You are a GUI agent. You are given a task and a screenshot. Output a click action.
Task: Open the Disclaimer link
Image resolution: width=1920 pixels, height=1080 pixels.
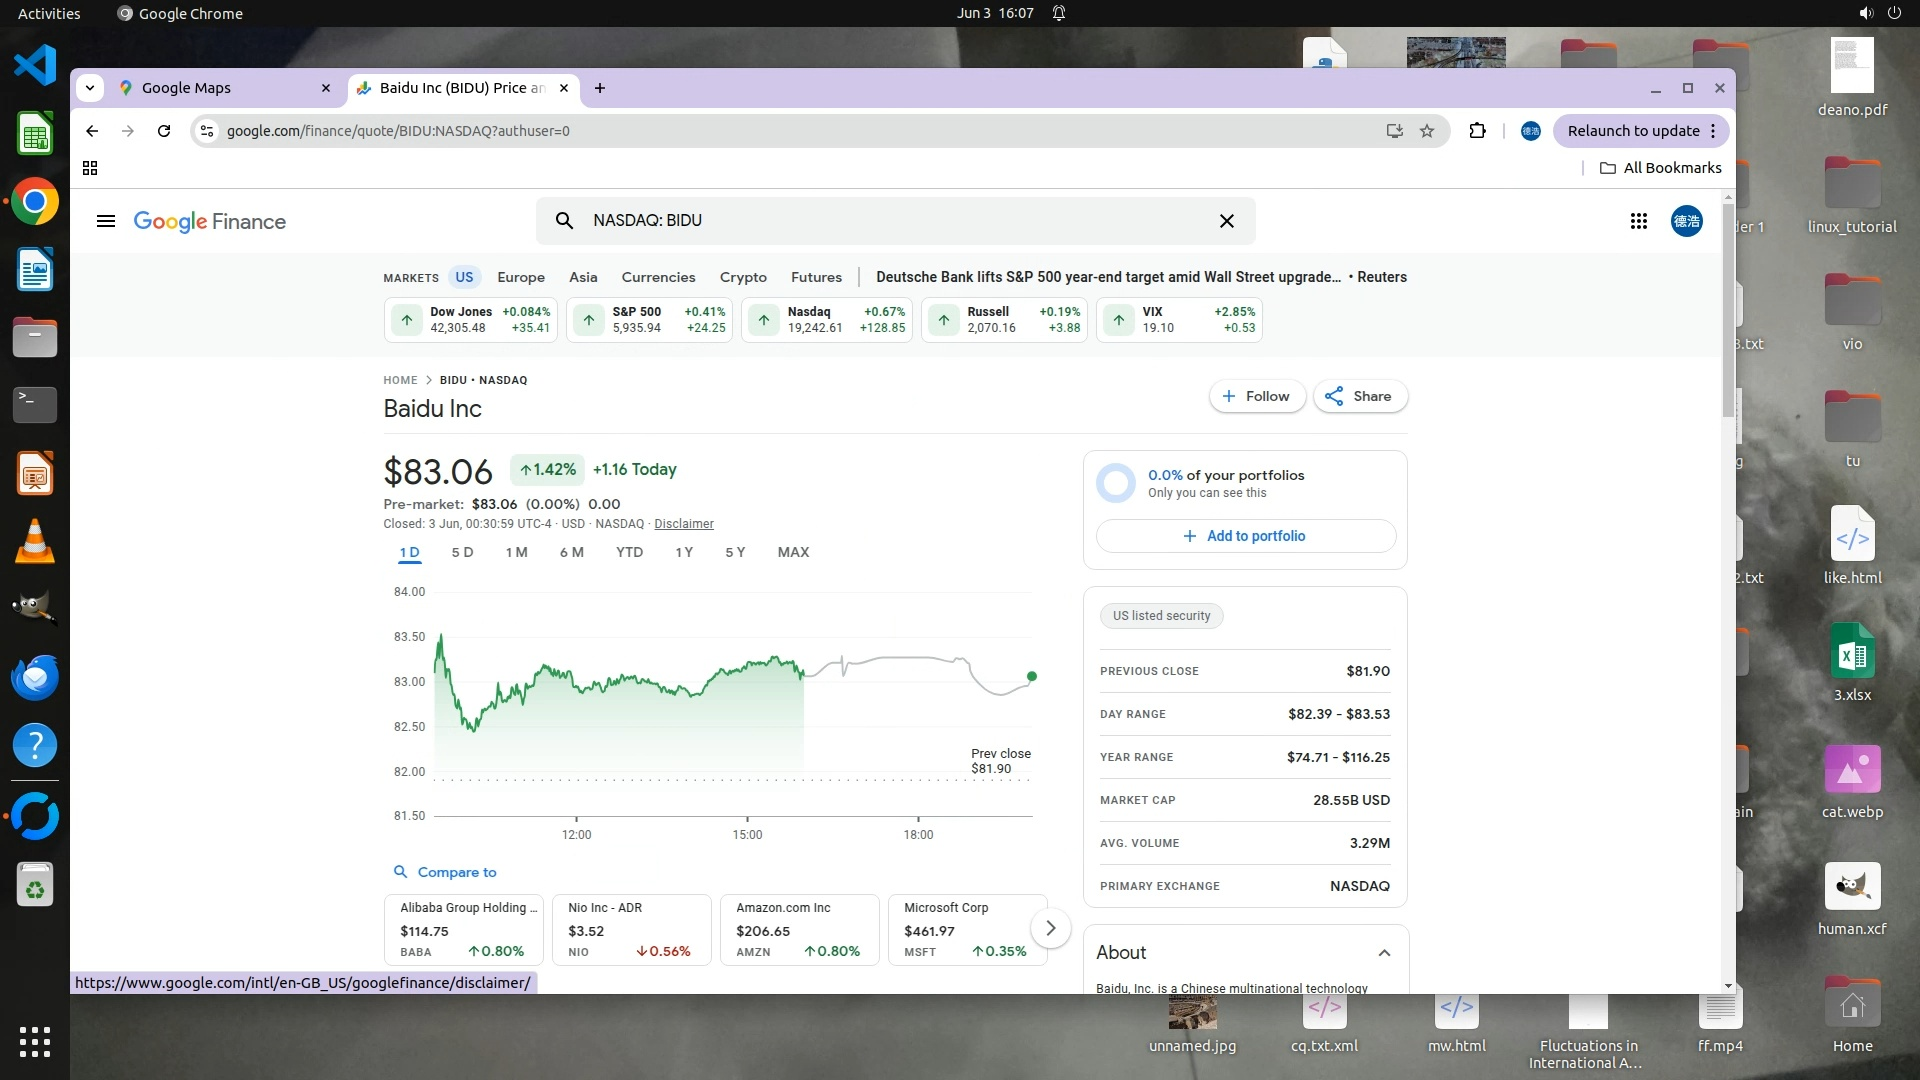click(x=683, y=524)
